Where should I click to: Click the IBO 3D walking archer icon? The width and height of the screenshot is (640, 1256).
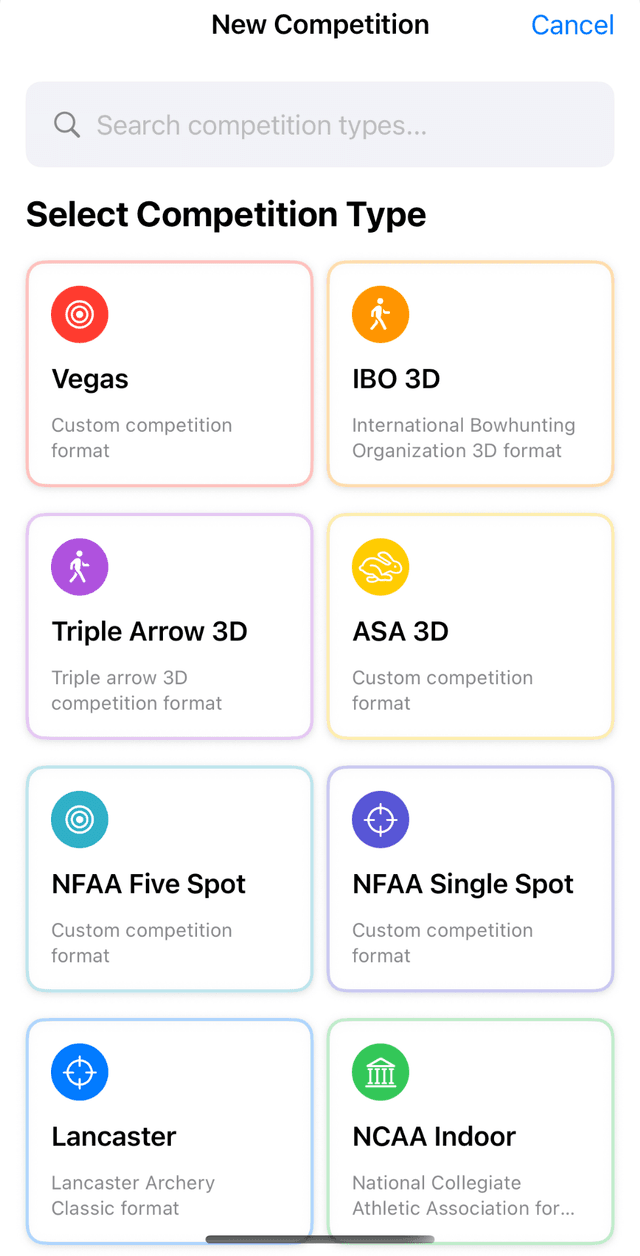380,314
